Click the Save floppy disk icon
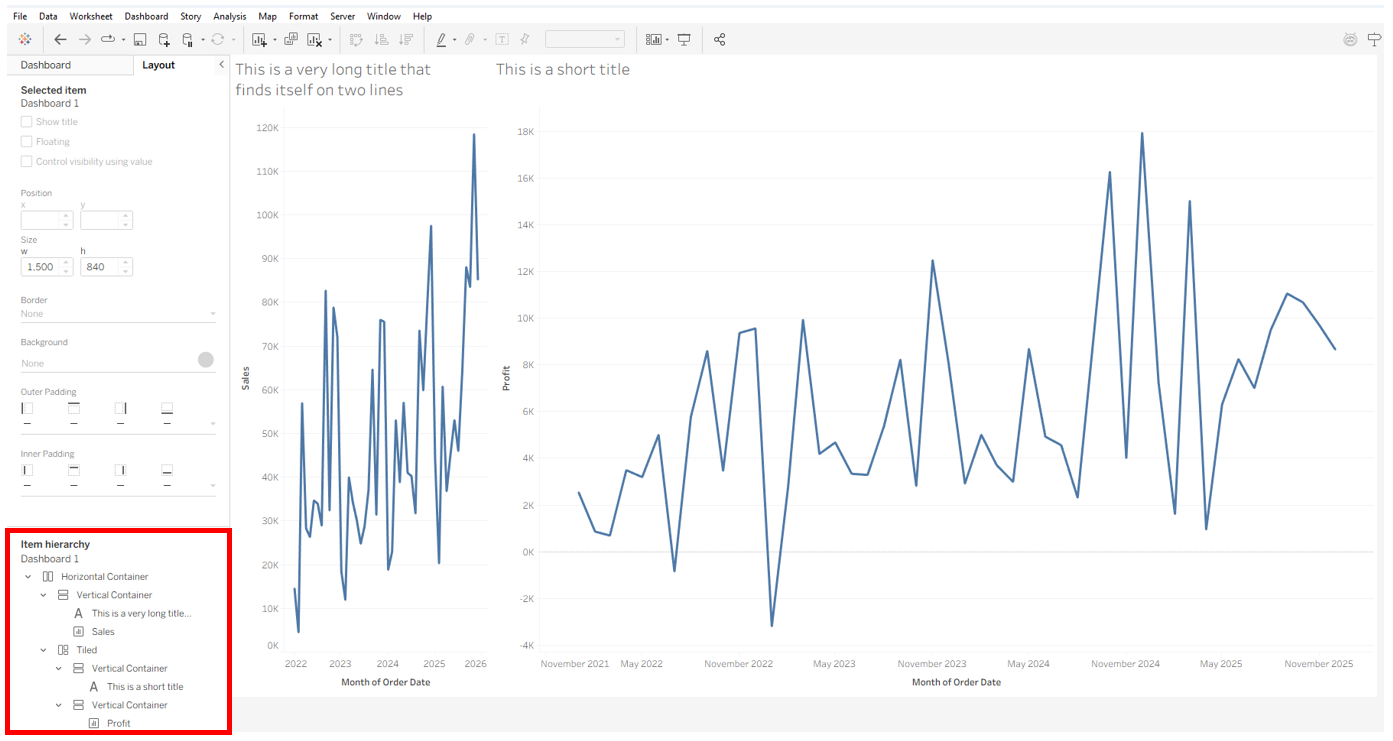 [140, 39]
